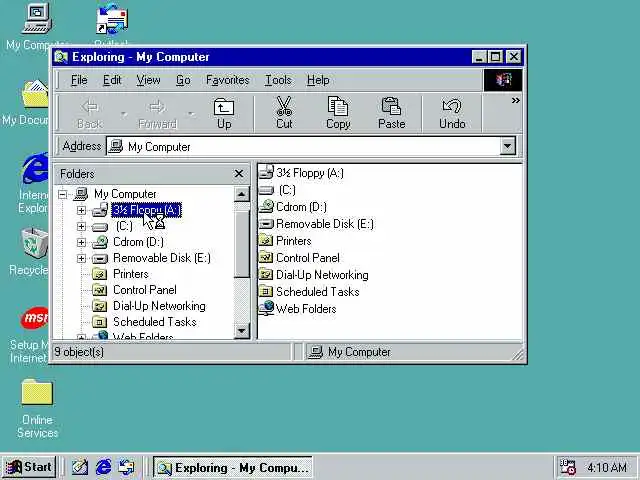Expand the 3½ Floppy (A:) tree node

(81, 210)
